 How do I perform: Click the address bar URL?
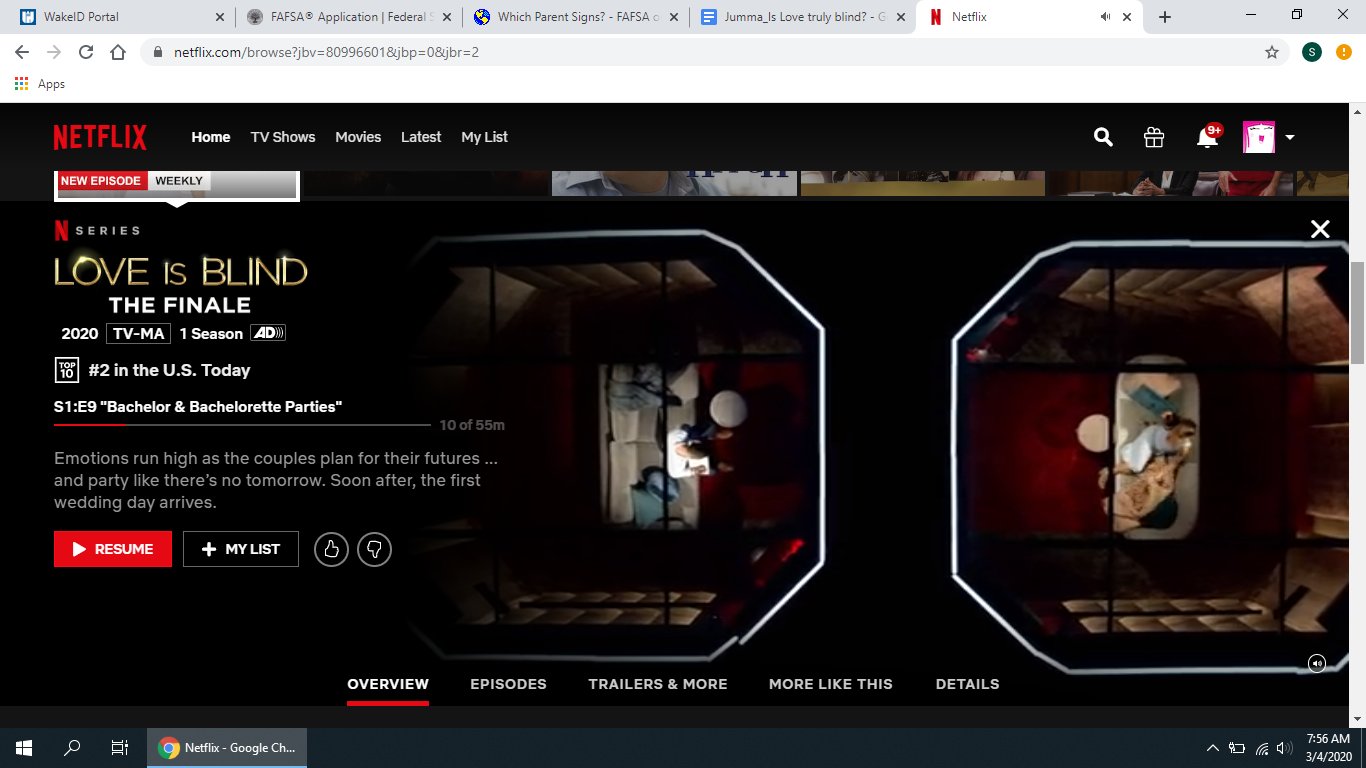(x=326, y=52)
